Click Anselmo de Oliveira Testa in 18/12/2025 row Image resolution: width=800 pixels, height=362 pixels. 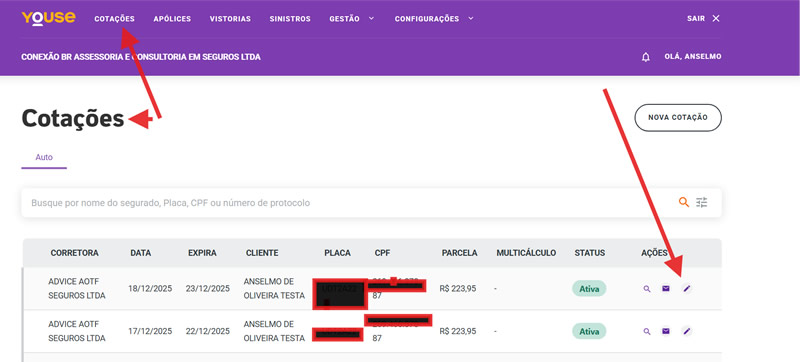pos(274,289)
